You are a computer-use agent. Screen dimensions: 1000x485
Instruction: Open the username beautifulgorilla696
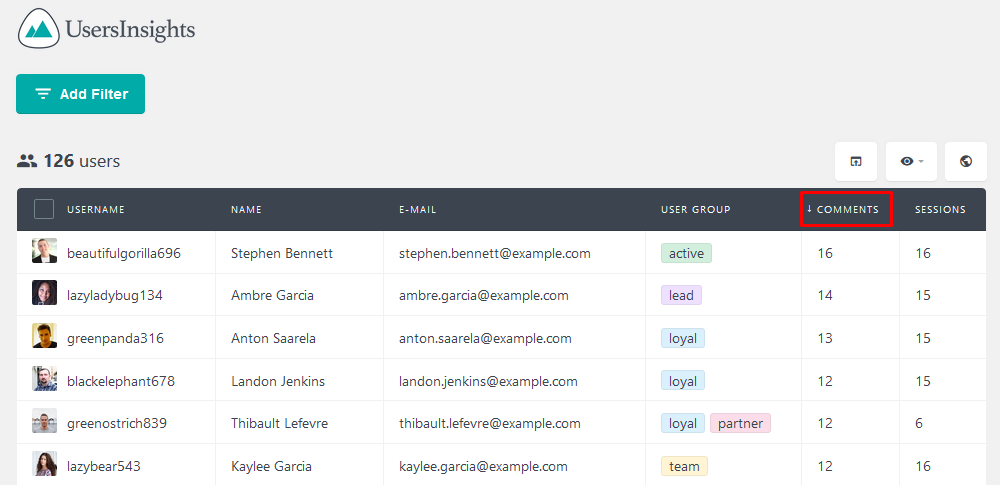tap(124, 253)
